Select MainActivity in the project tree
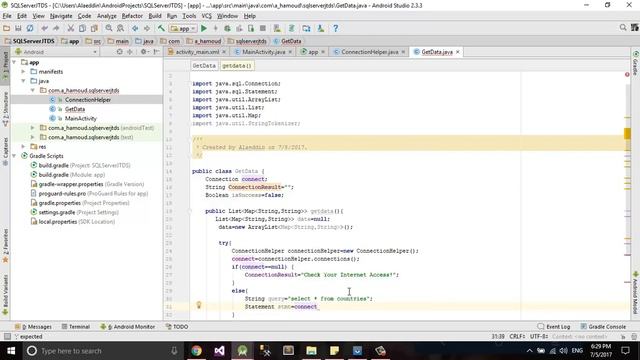 coord(80,119)
